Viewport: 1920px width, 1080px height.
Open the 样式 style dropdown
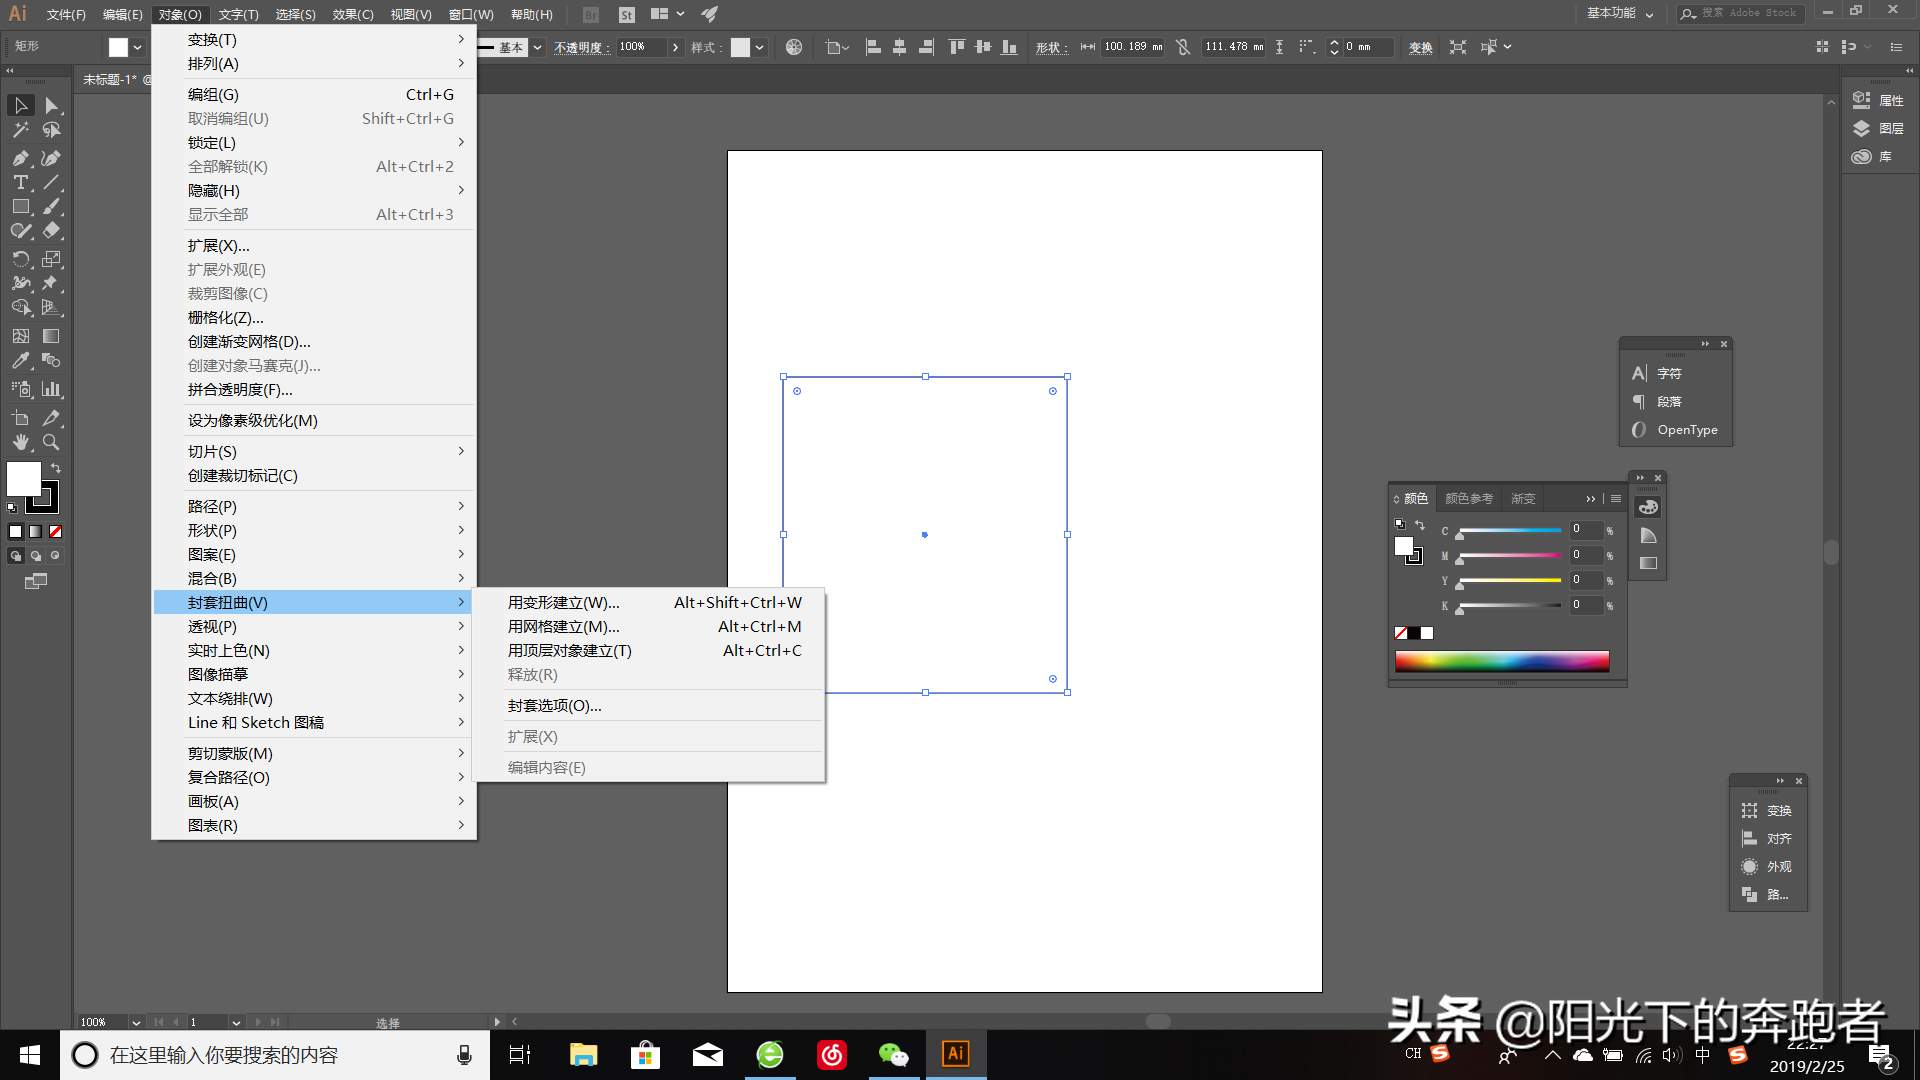(759, 47)
